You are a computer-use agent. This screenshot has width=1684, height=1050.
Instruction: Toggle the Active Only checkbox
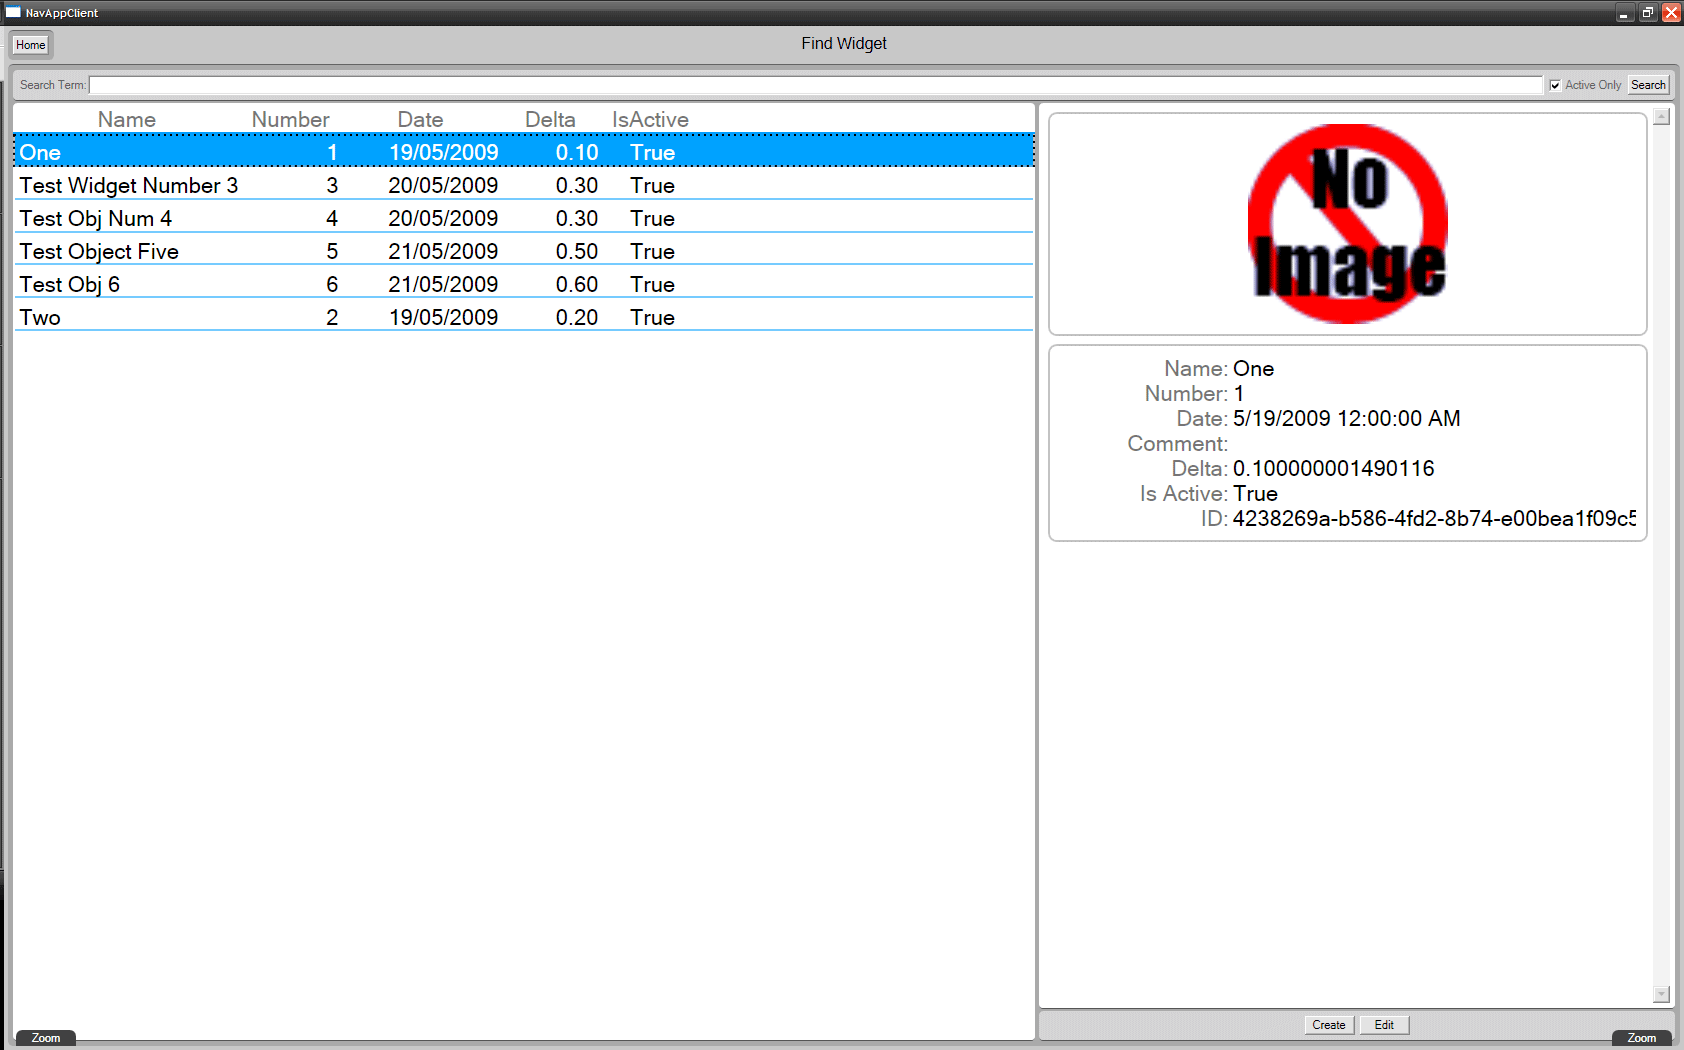point(1555,85)
